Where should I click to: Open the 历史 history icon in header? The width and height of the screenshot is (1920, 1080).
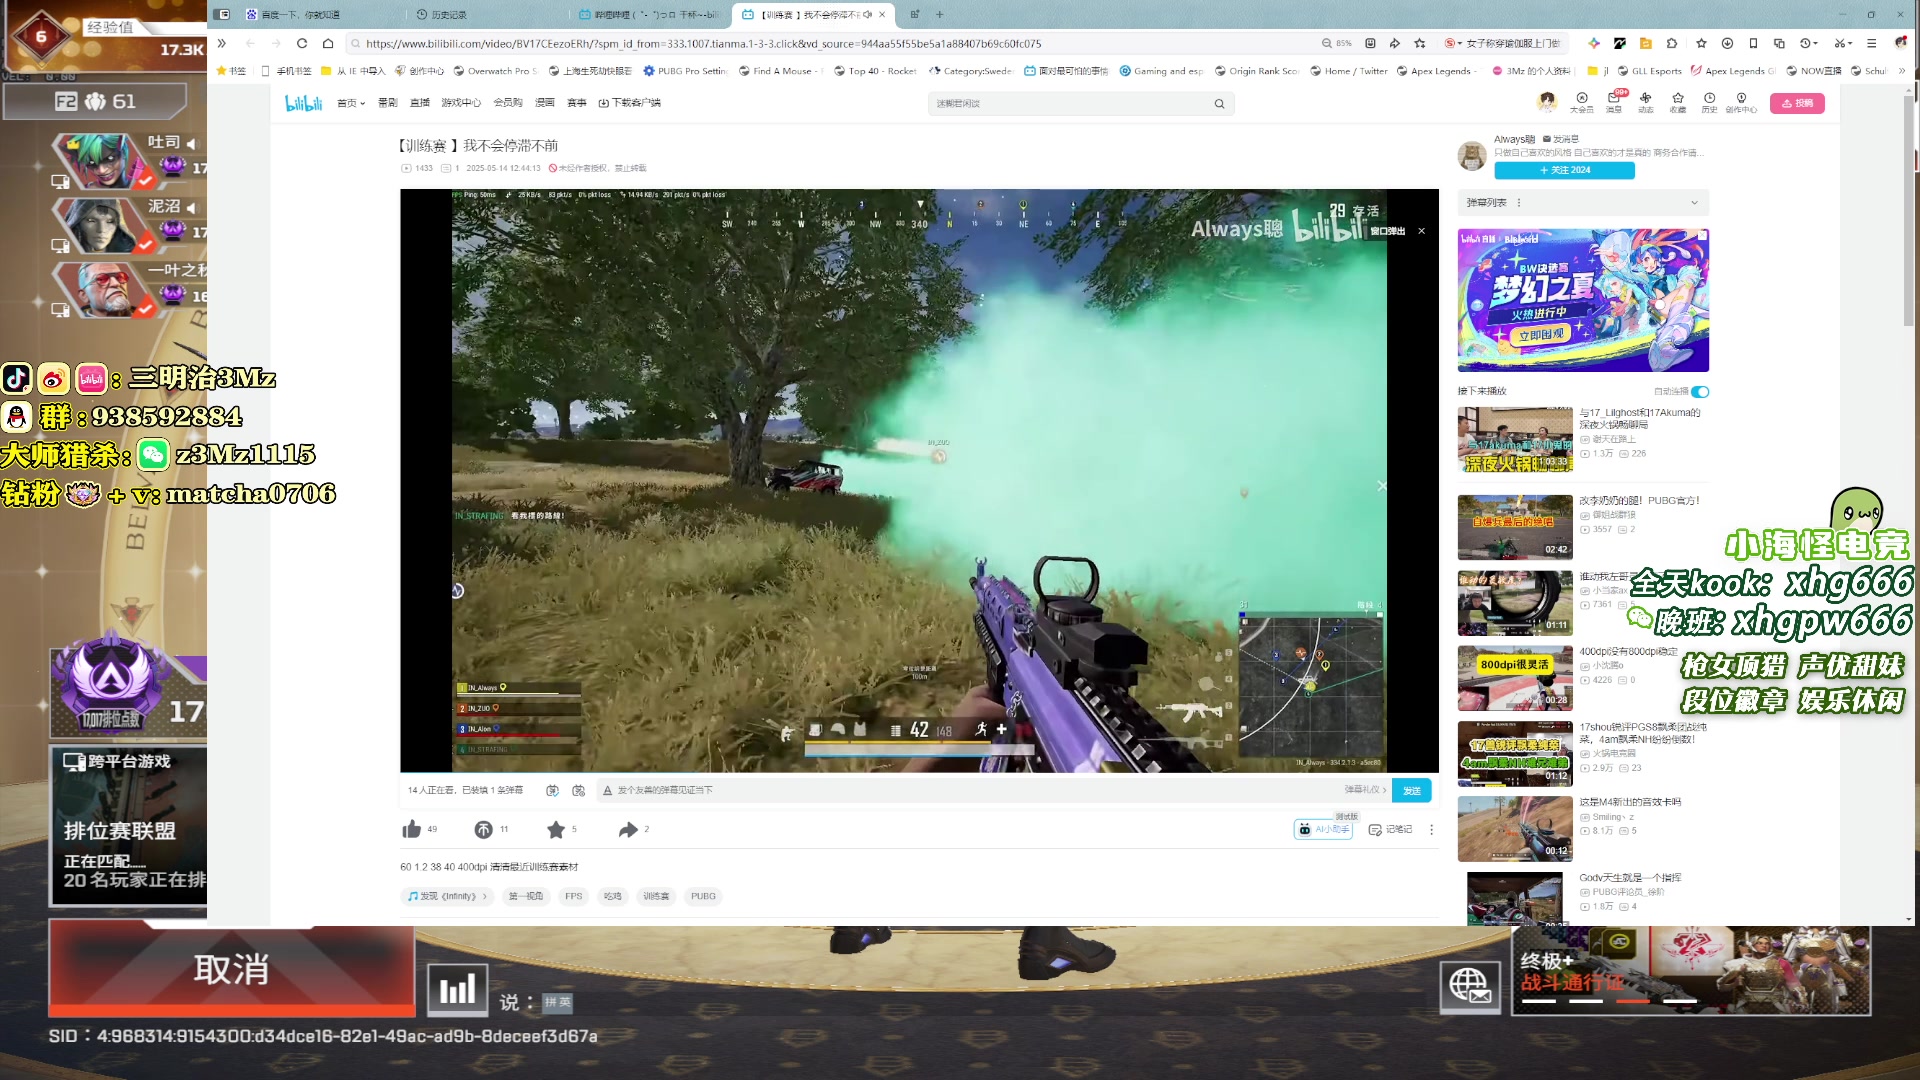pos(1709,102)
